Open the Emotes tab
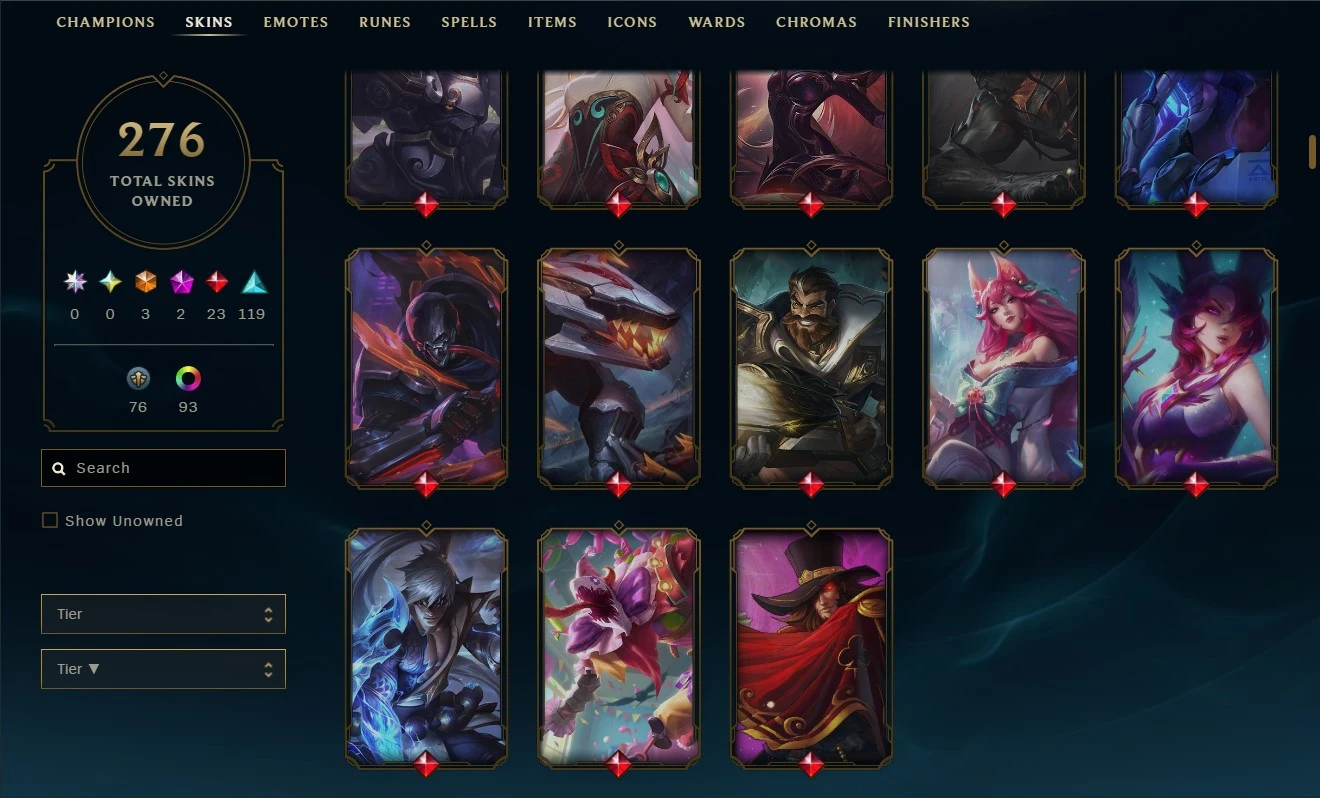Screen dimensions: 1320x798 click(x=296, y=22)
